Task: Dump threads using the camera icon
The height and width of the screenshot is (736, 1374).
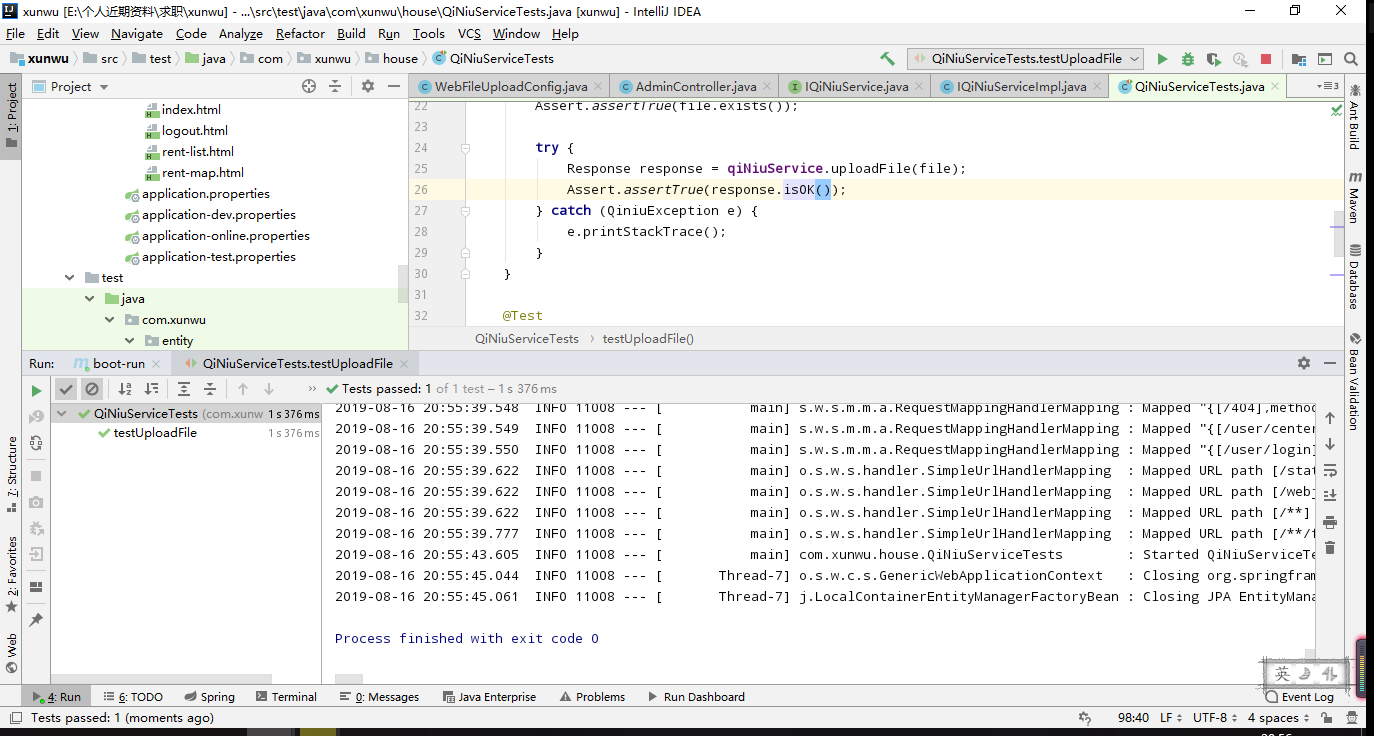Action: (x=36, y=502)
